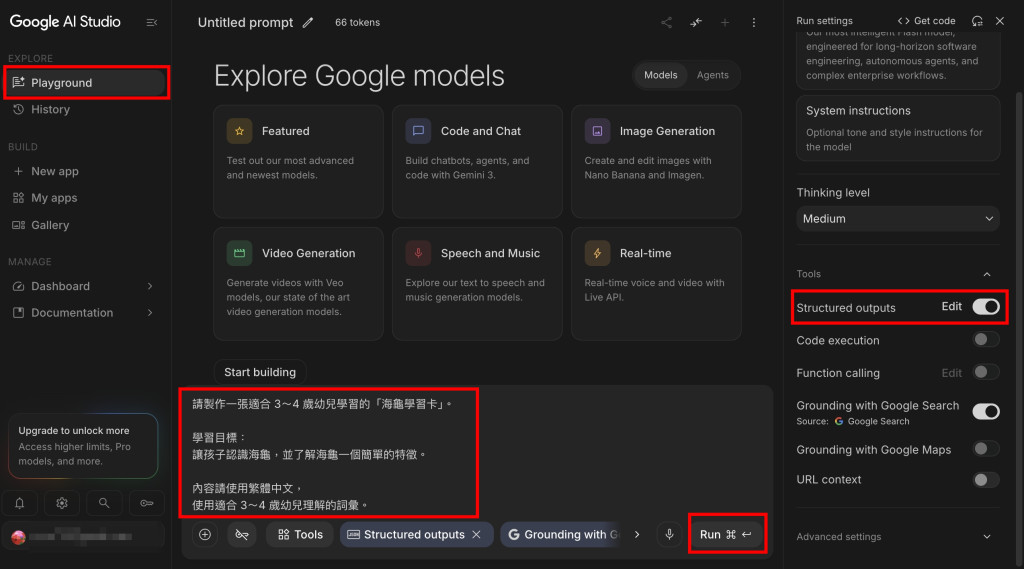Turn off the Structured outputs toggle
This screenshot has width=1024, height=569.
click(985, 307)
